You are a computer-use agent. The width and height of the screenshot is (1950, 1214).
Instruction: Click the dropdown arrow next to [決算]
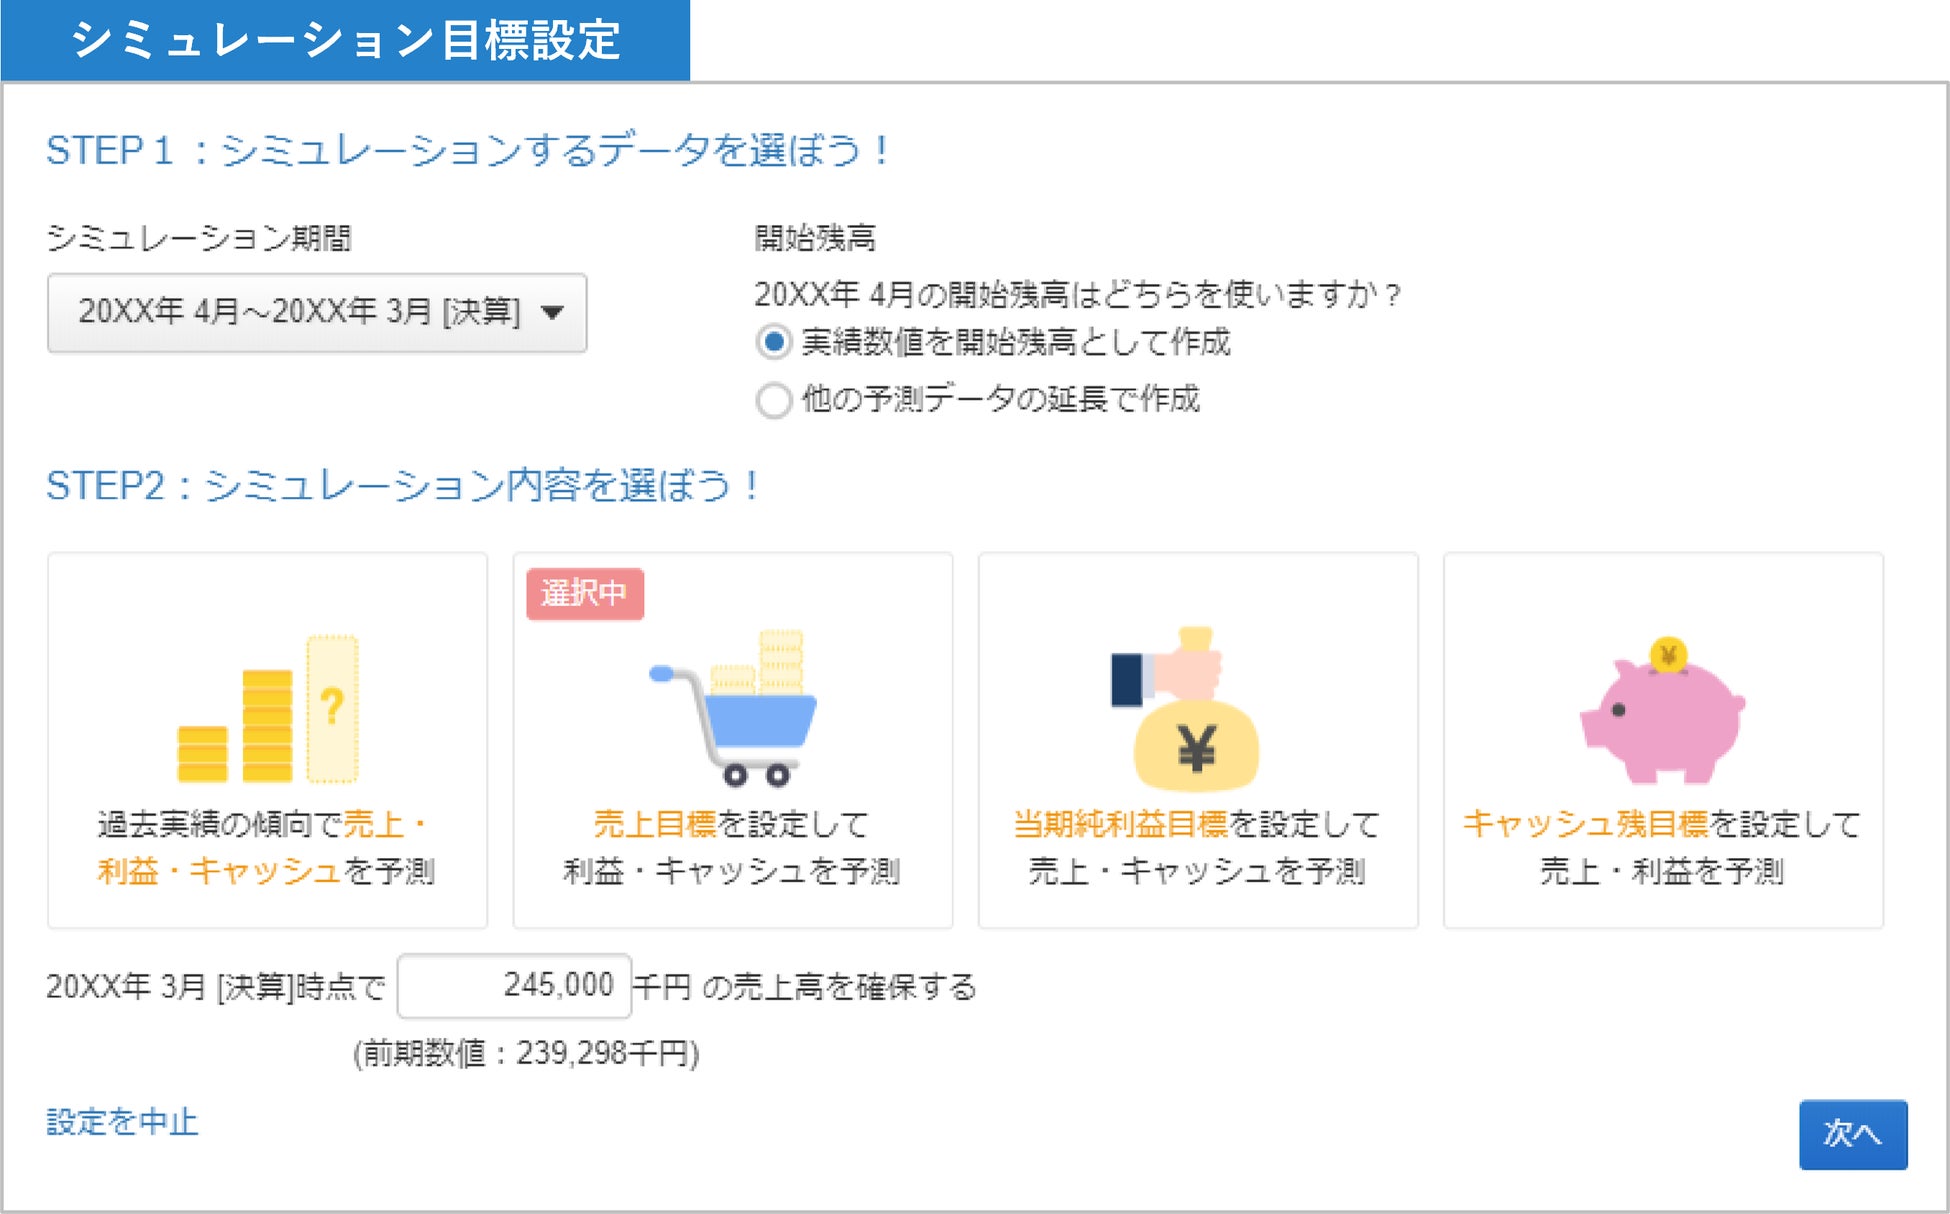click(552, 312)
